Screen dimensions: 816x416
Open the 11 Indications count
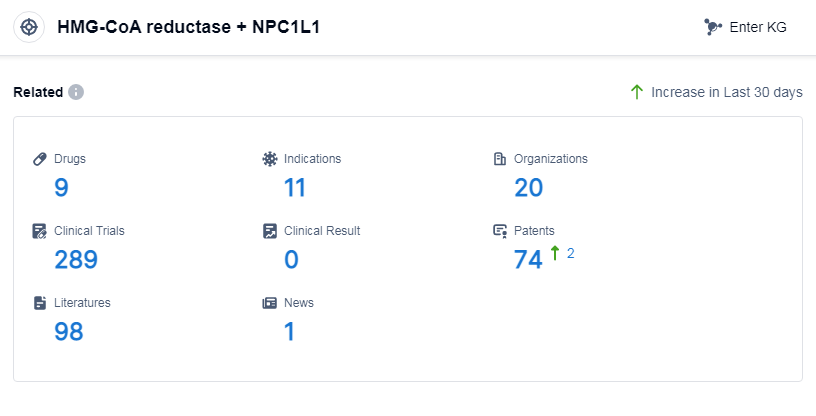(294, 188)
